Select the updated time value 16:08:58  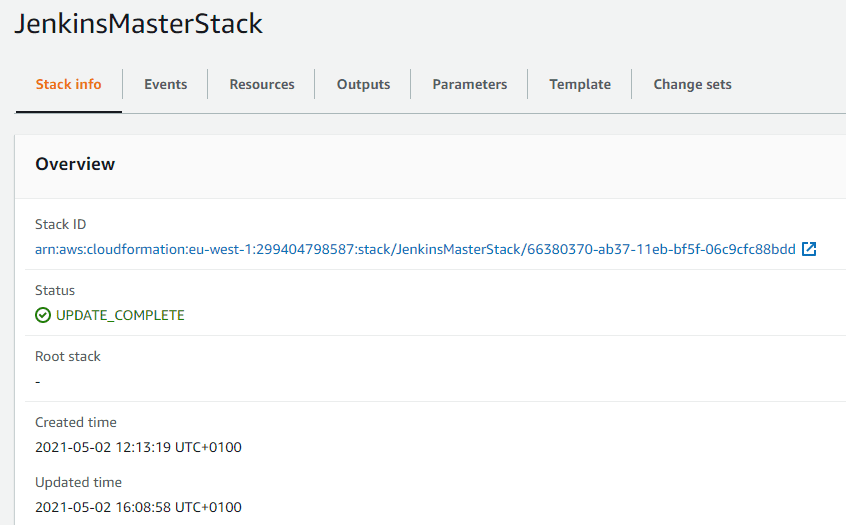click(138, 507)
